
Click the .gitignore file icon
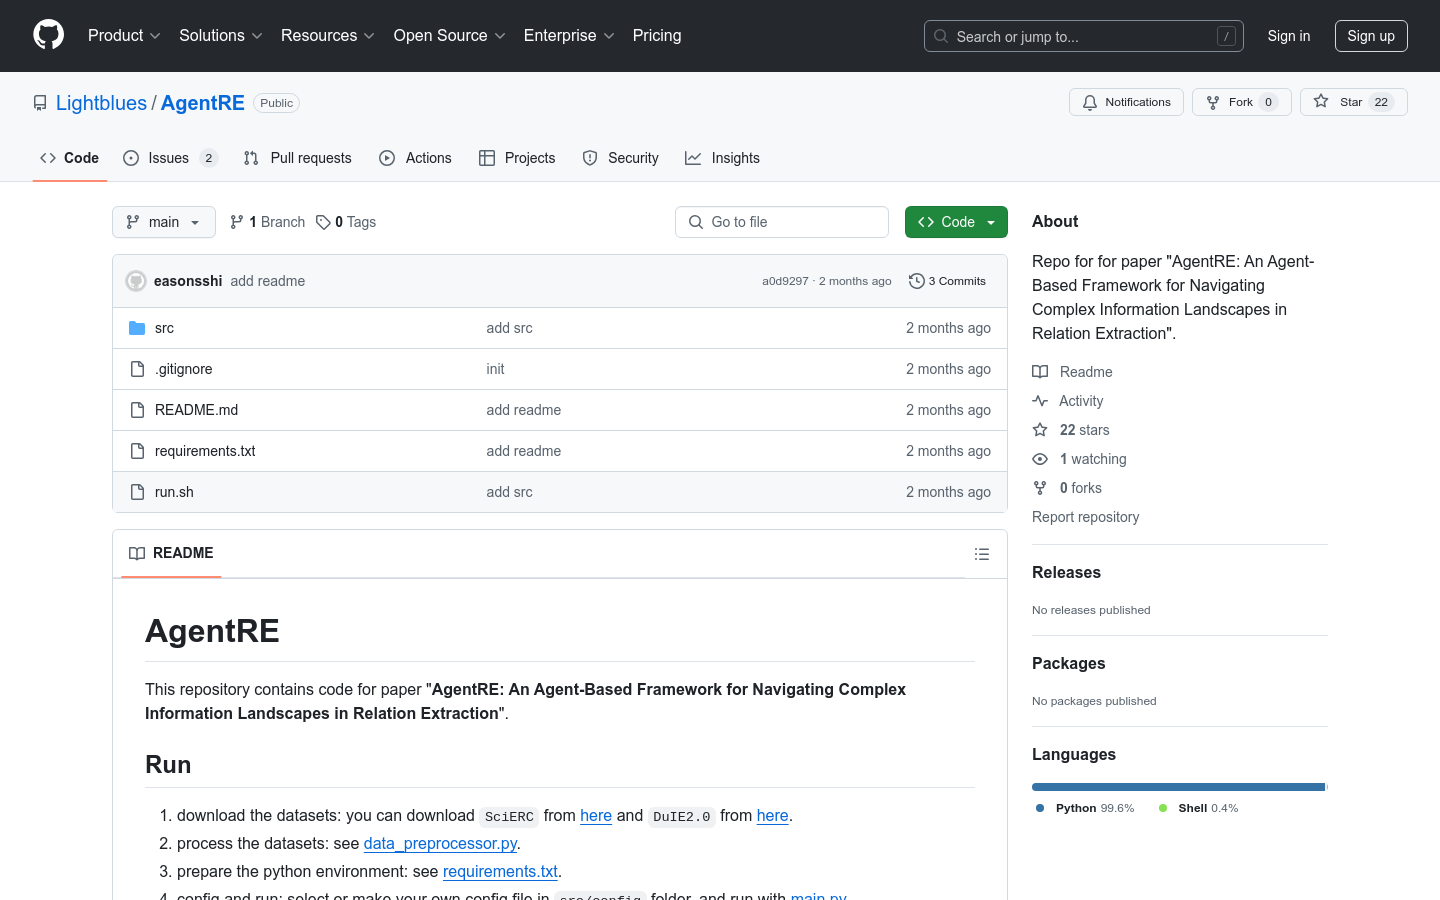tap(137, 369)
